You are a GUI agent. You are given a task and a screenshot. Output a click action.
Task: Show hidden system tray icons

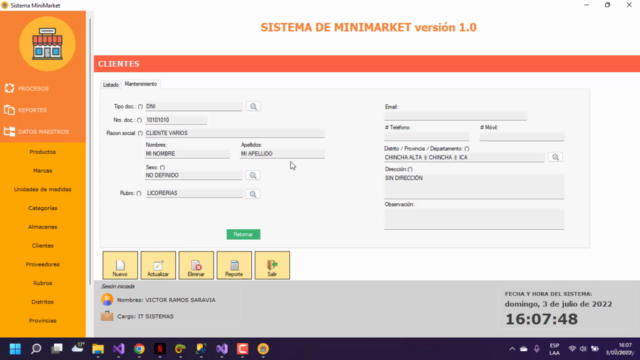(x=512, y=349)
